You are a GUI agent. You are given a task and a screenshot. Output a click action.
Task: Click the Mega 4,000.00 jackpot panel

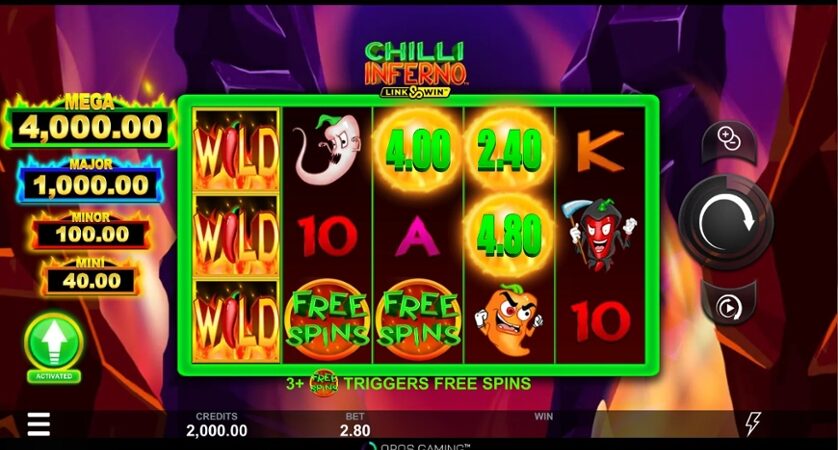pyautogui.click(x=90, y=122)
